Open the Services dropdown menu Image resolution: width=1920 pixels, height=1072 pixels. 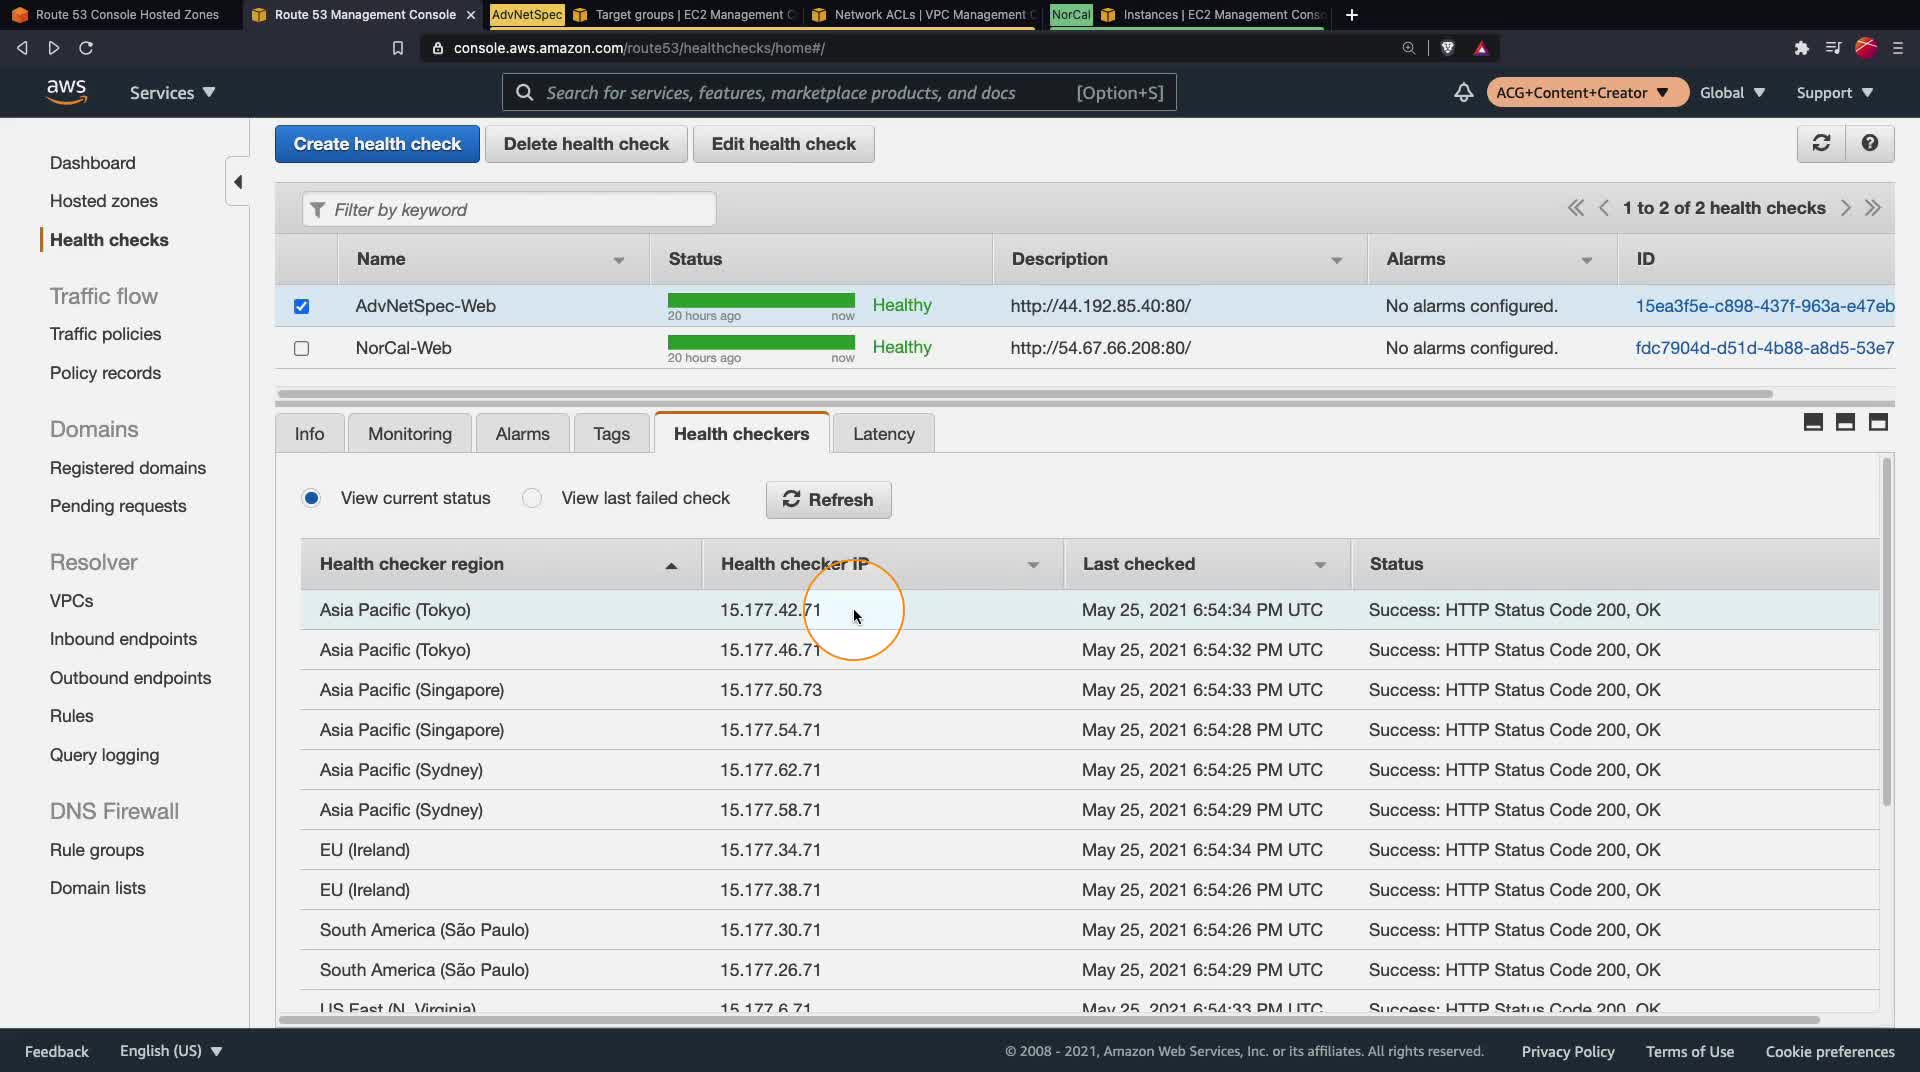click(x=172, y=92)
